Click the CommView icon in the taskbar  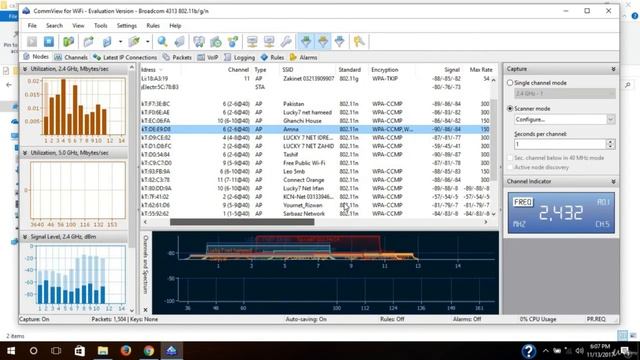(x=171, y=351)
